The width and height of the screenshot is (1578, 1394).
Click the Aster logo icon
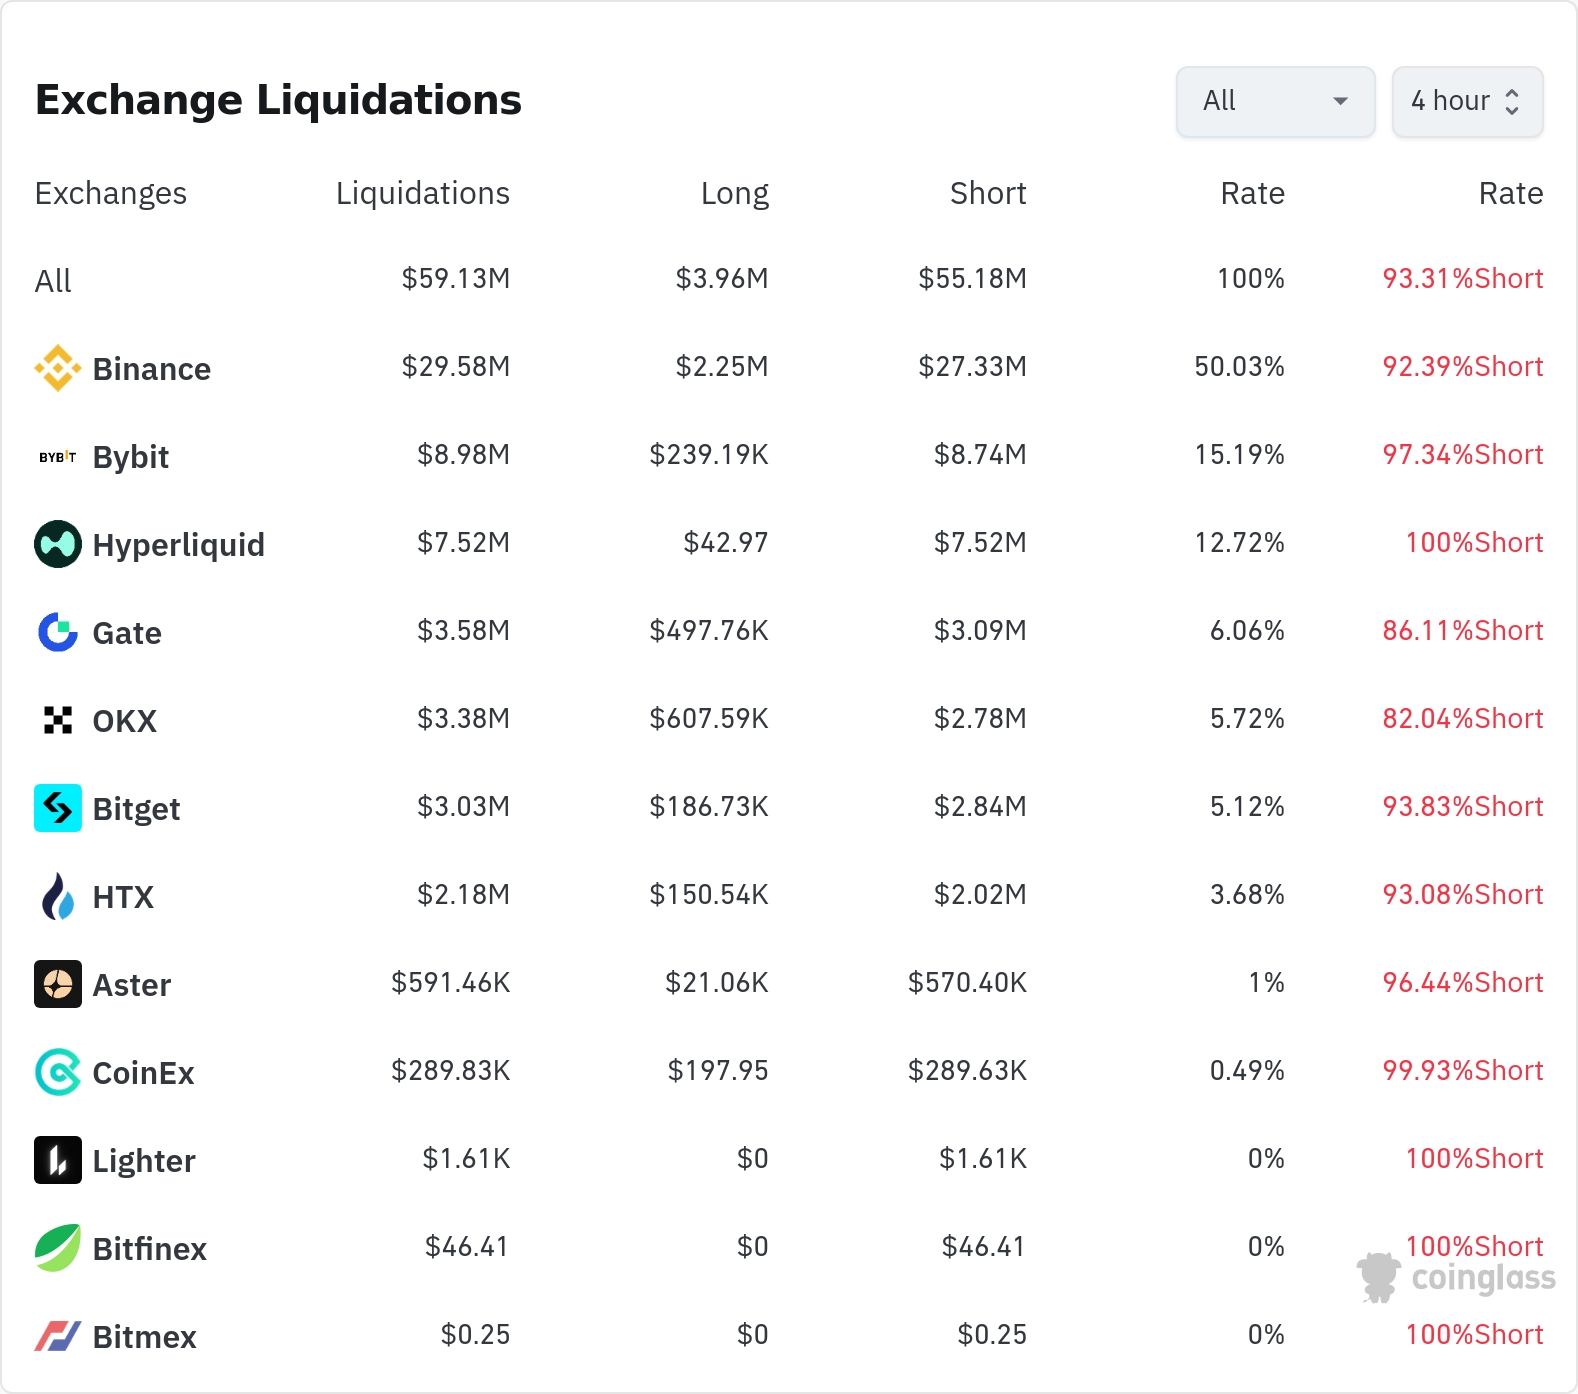tap(58, 984)
